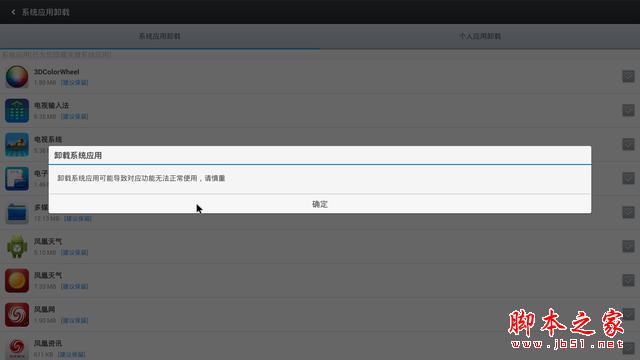Tick the checkbox in the folder-icon 多媒 row

pyautogui.click(x=628, y=212)
